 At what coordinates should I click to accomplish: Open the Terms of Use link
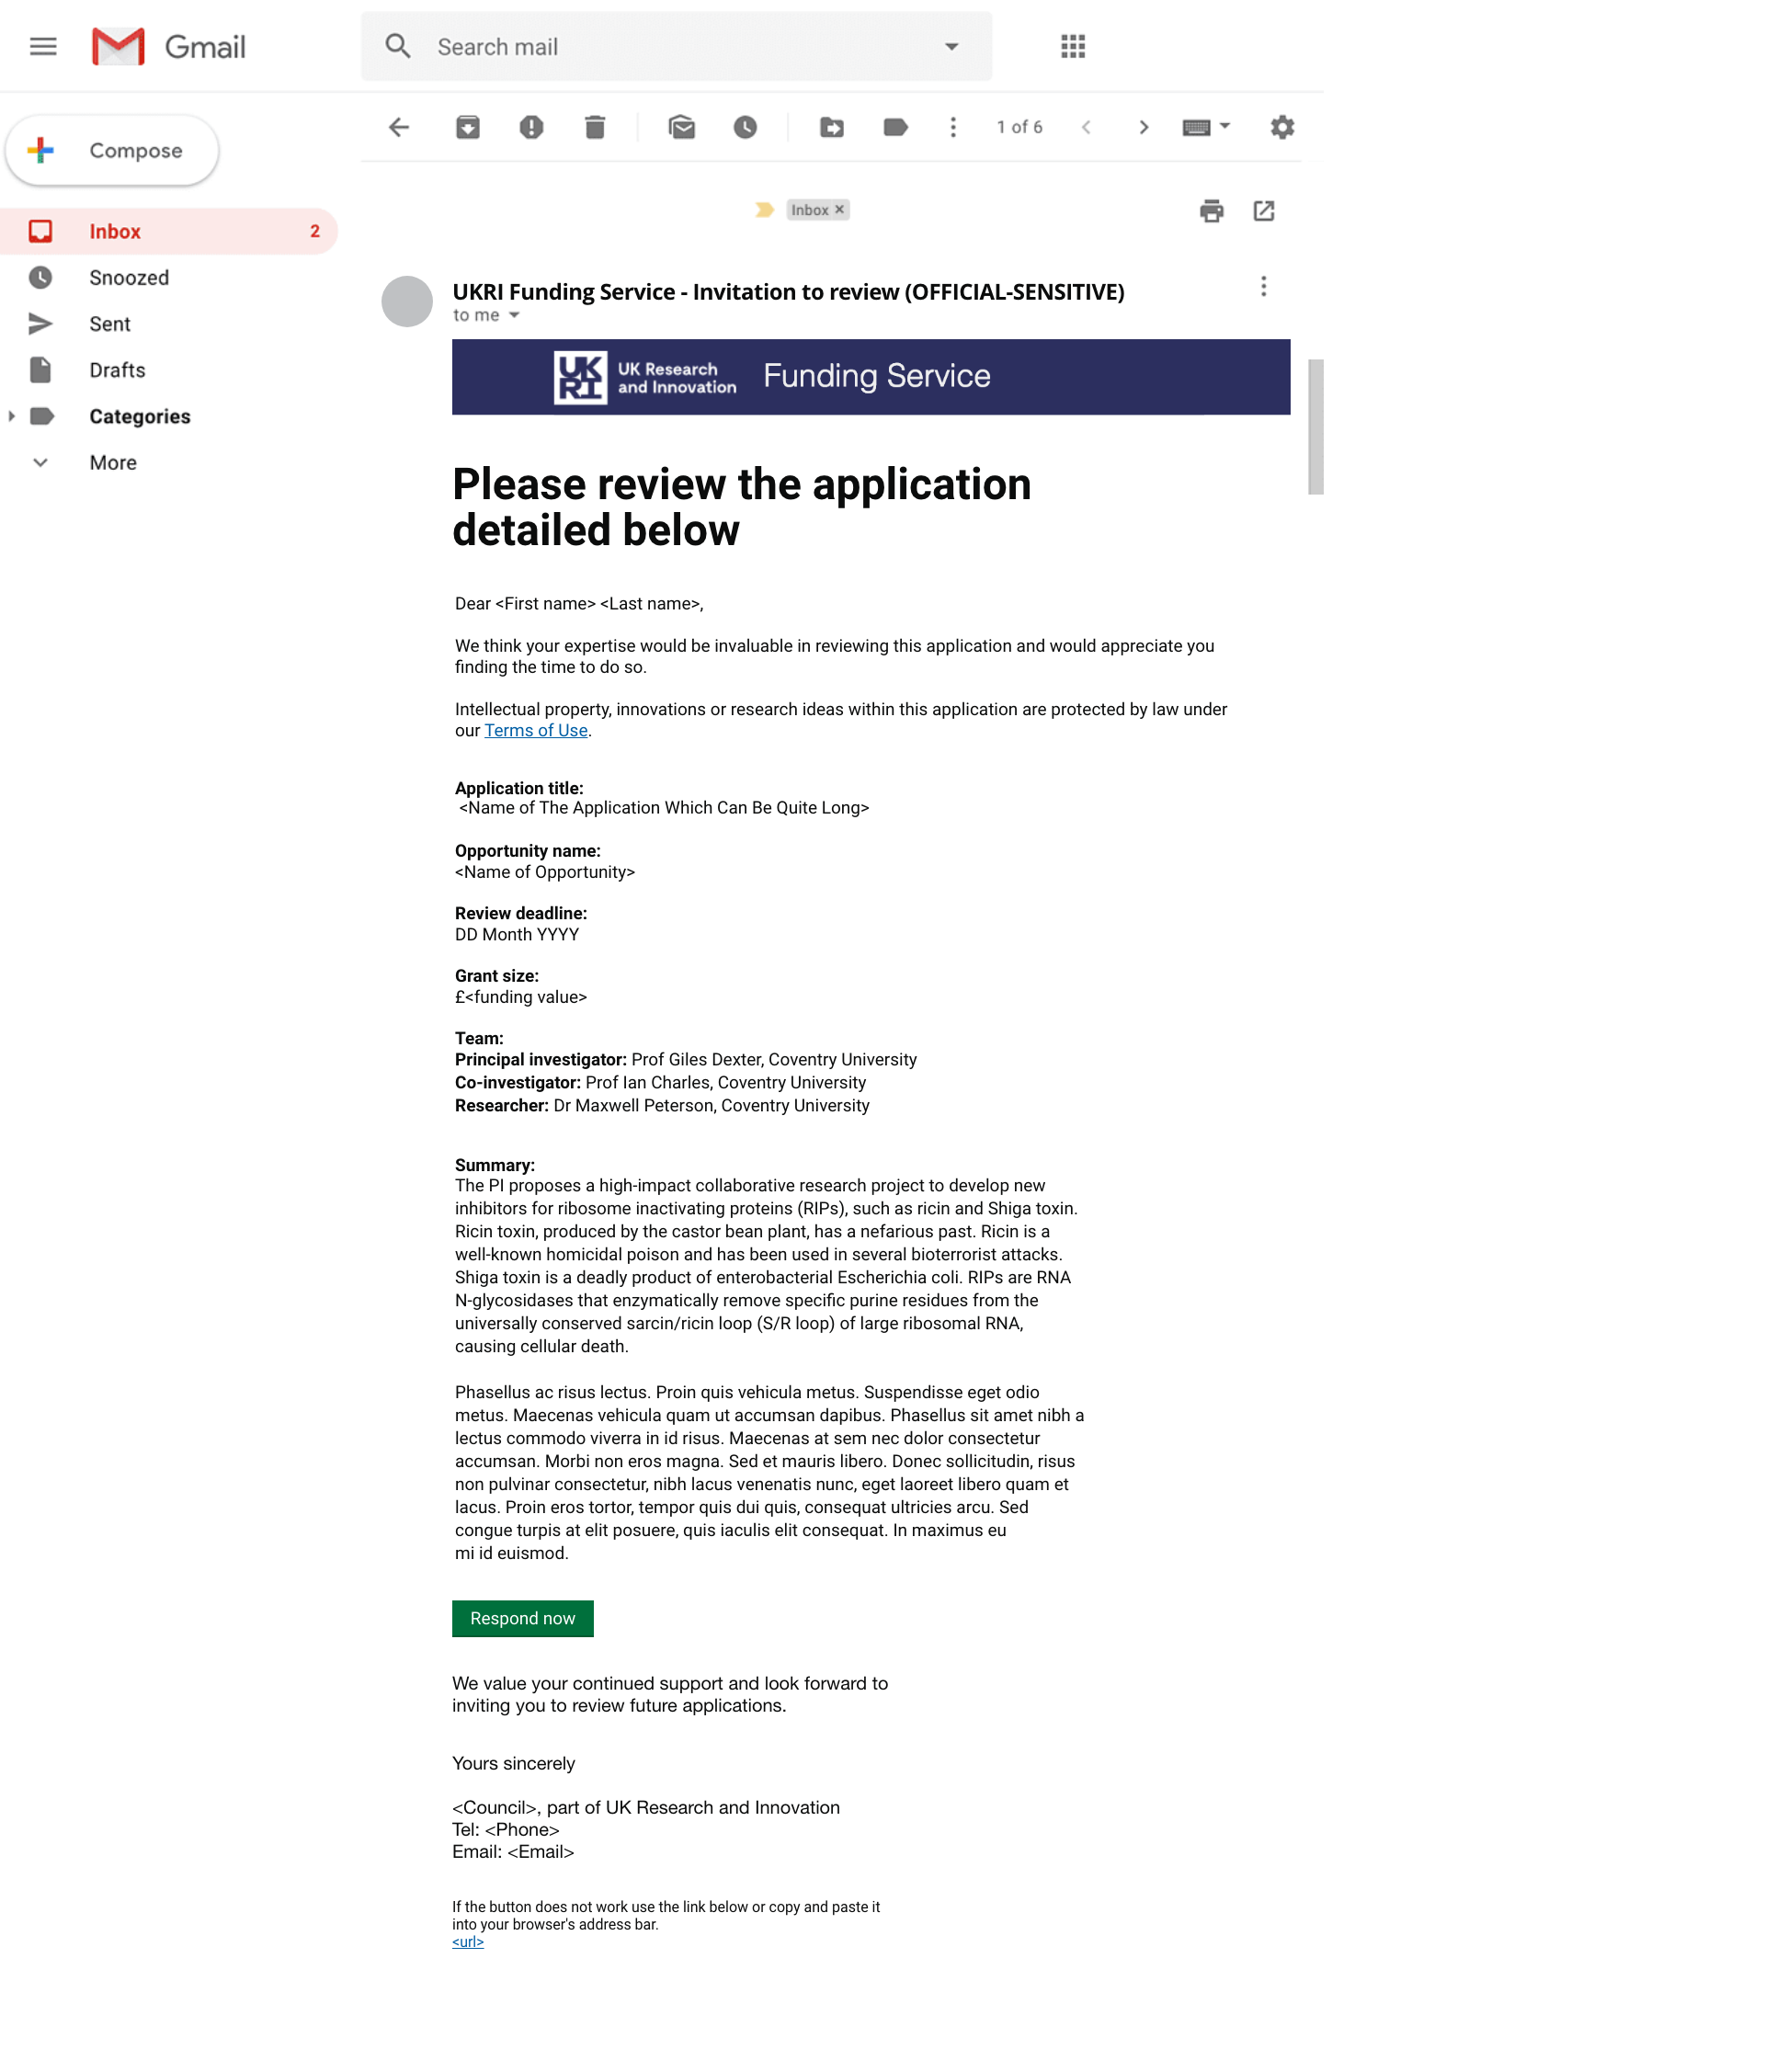536,730
